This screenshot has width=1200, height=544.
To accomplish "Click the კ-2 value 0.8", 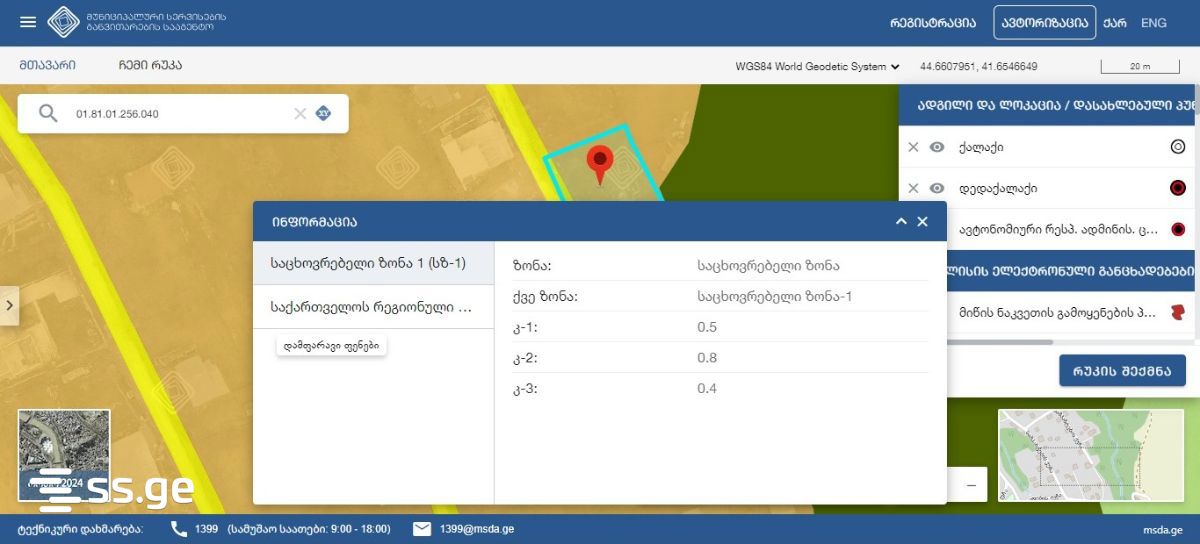I will click(707, 357).
